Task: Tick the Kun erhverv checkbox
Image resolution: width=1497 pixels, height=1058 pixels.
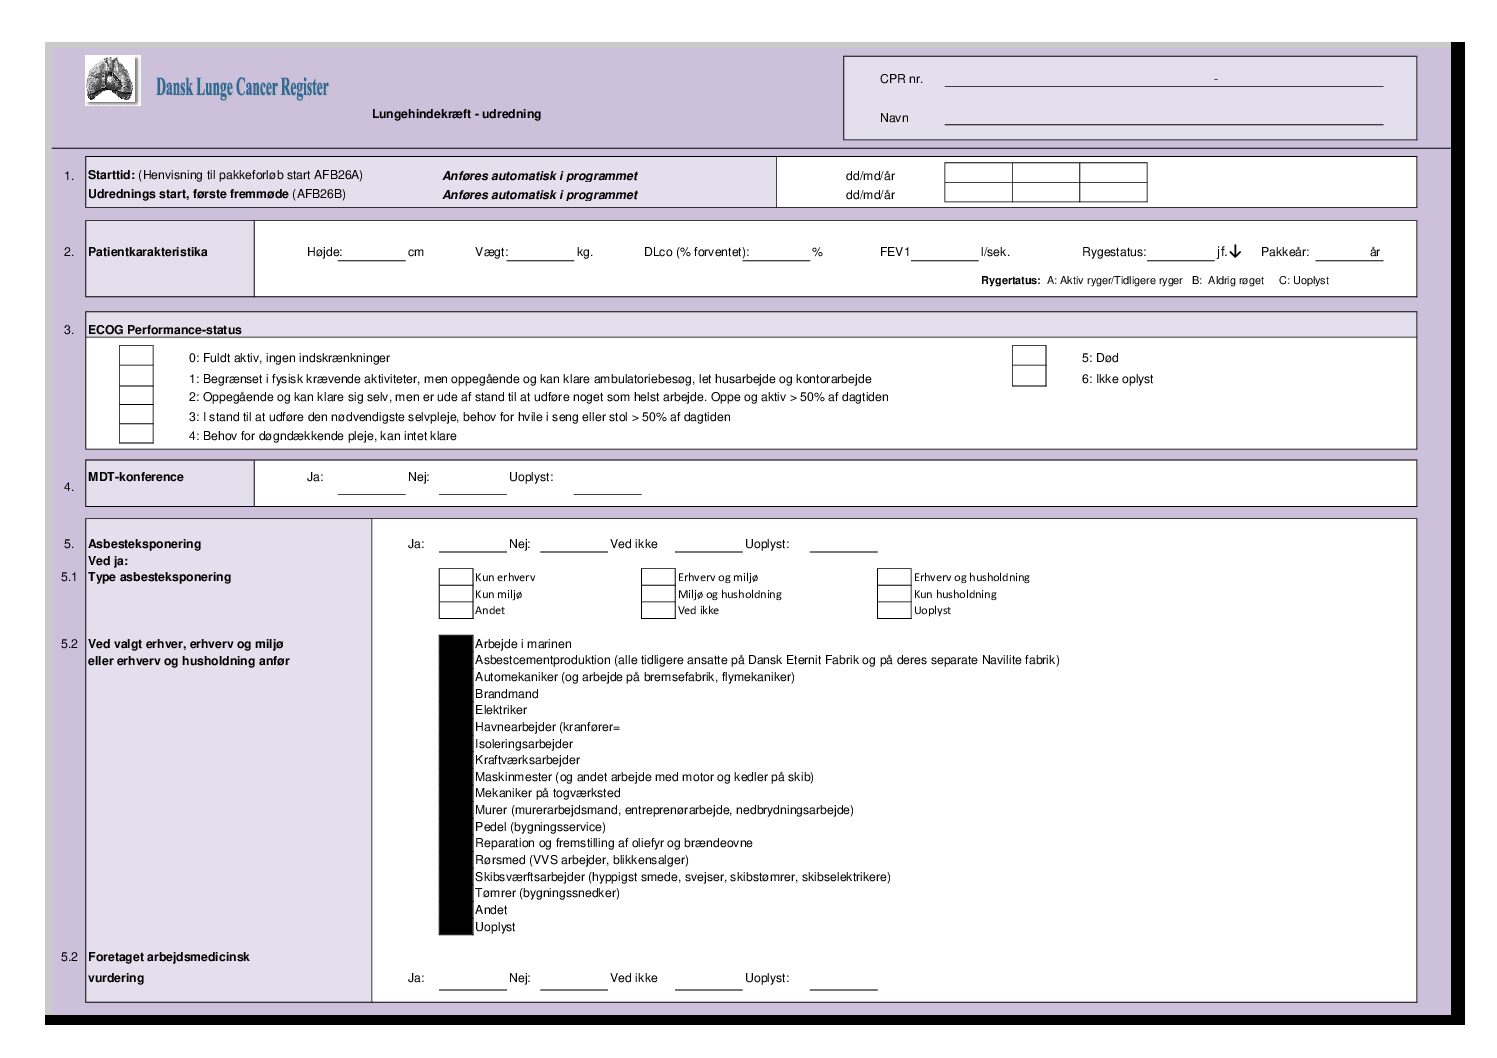Action: tap(456, 577)
